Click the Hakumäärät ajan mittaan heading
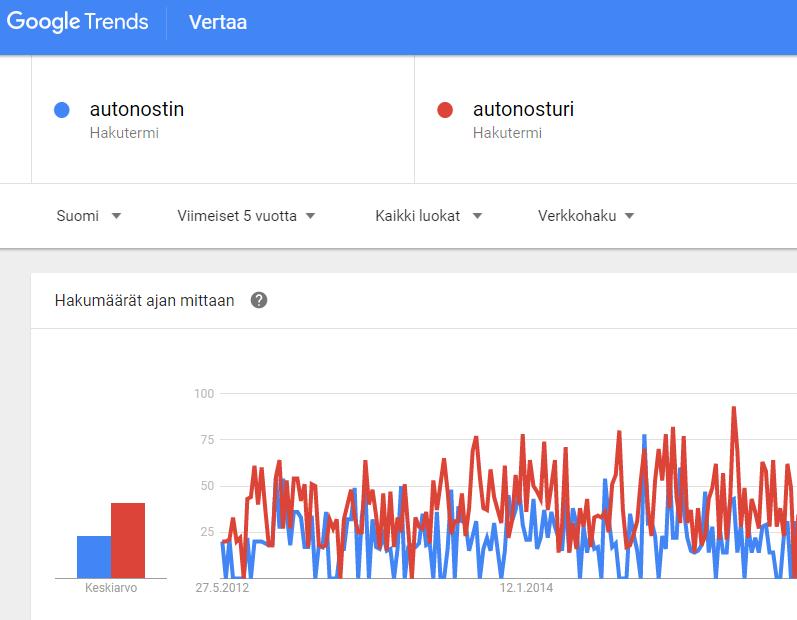This screenshot has height=620, width=797. [144, 300]
